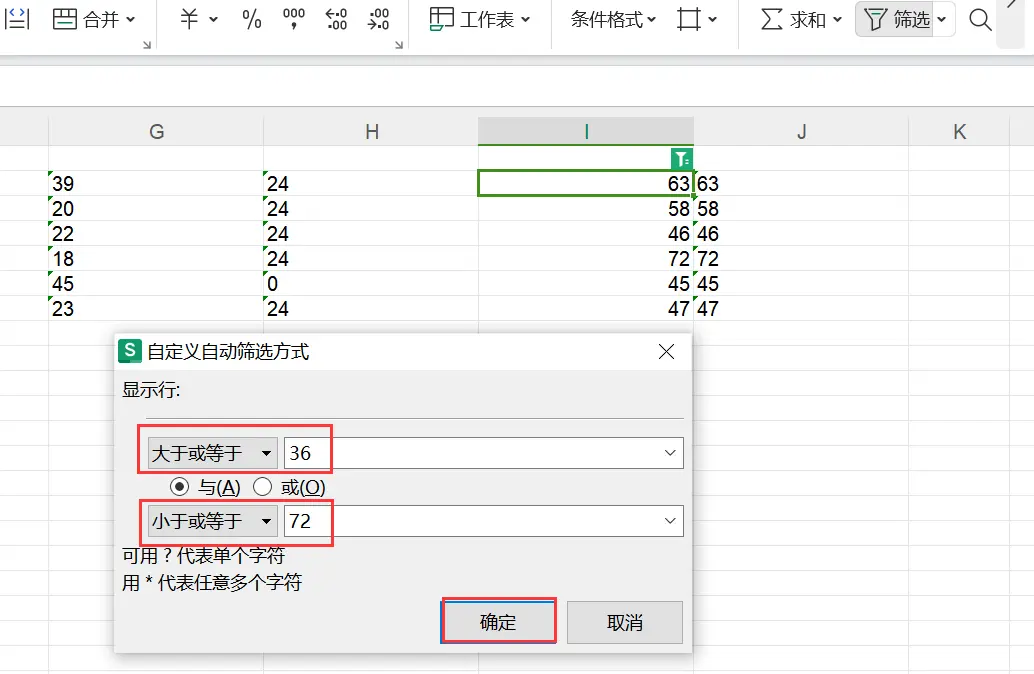
Task: Click the second value field containing 72
Action: tap(483, 521)
